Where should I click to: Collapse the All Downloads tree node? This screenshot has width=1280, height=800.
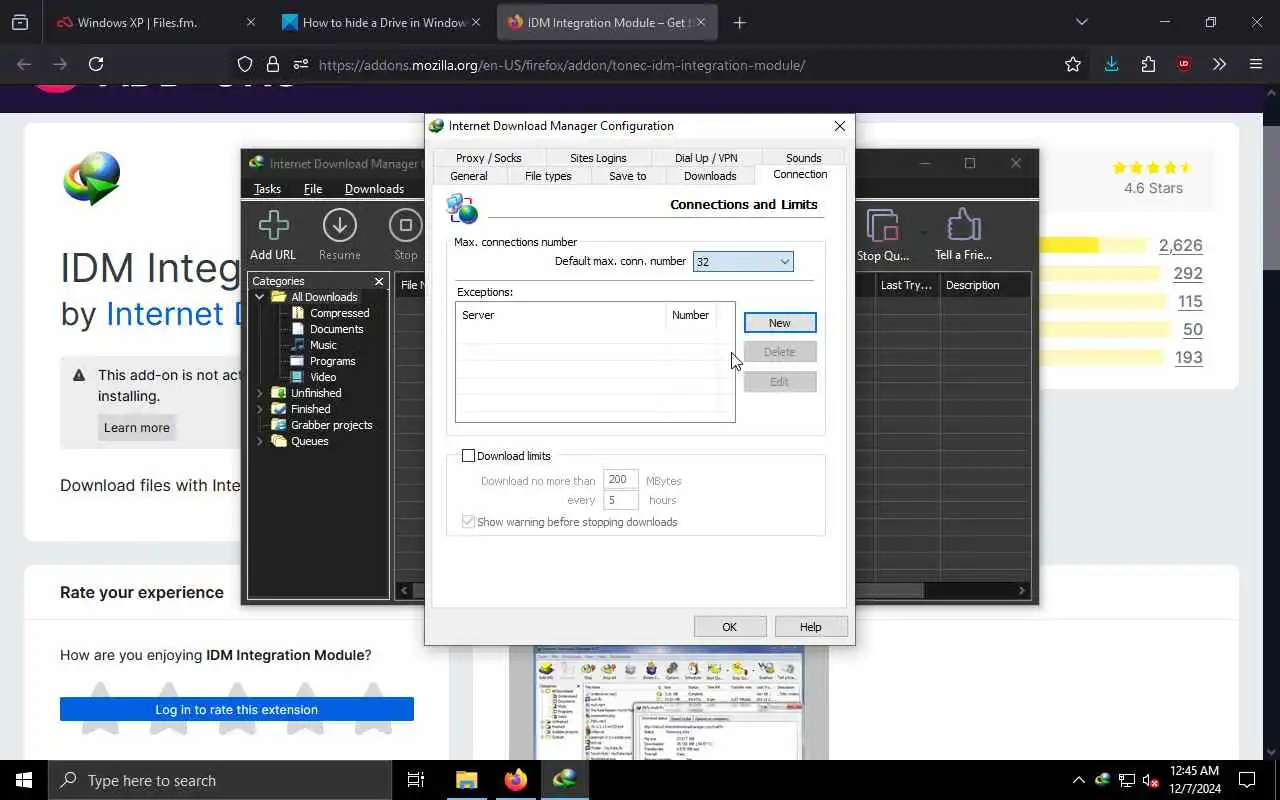[x=260, y=297]
